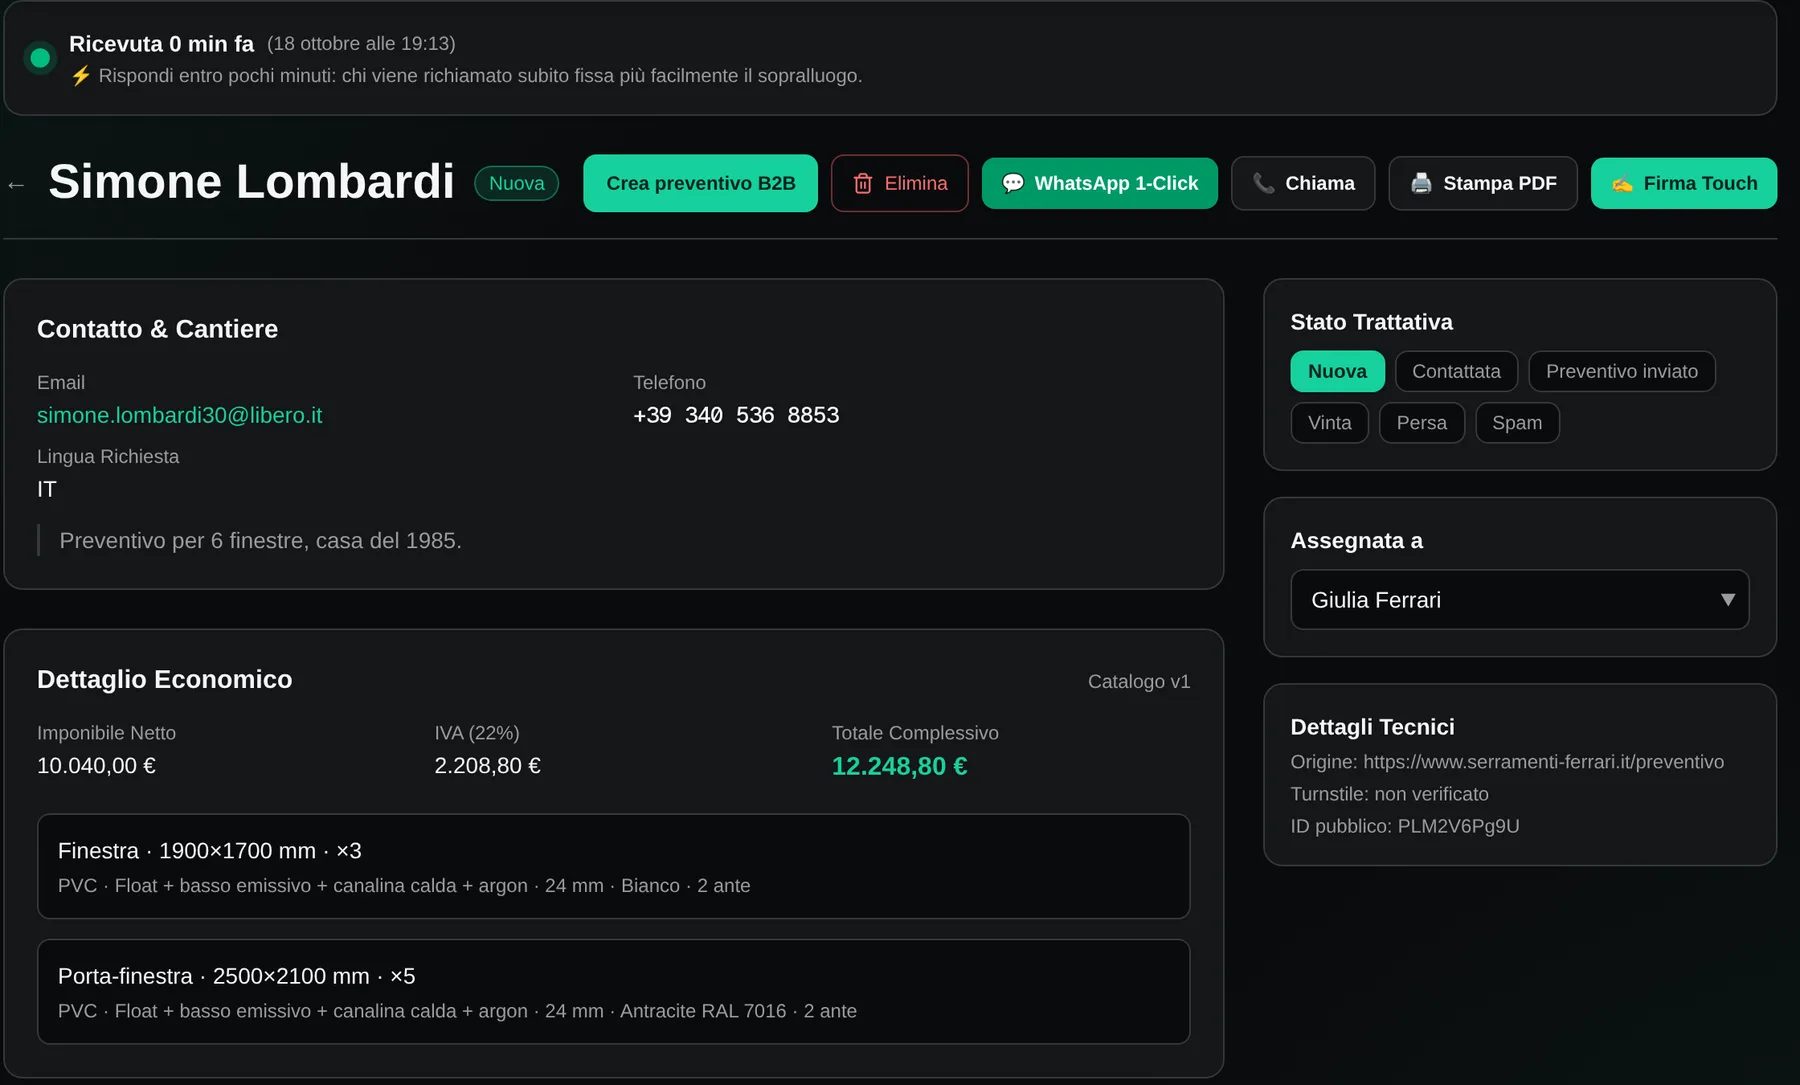Click the Catalogo v1 label
Screen dimensions: 1800x1085
(1139, 681)
